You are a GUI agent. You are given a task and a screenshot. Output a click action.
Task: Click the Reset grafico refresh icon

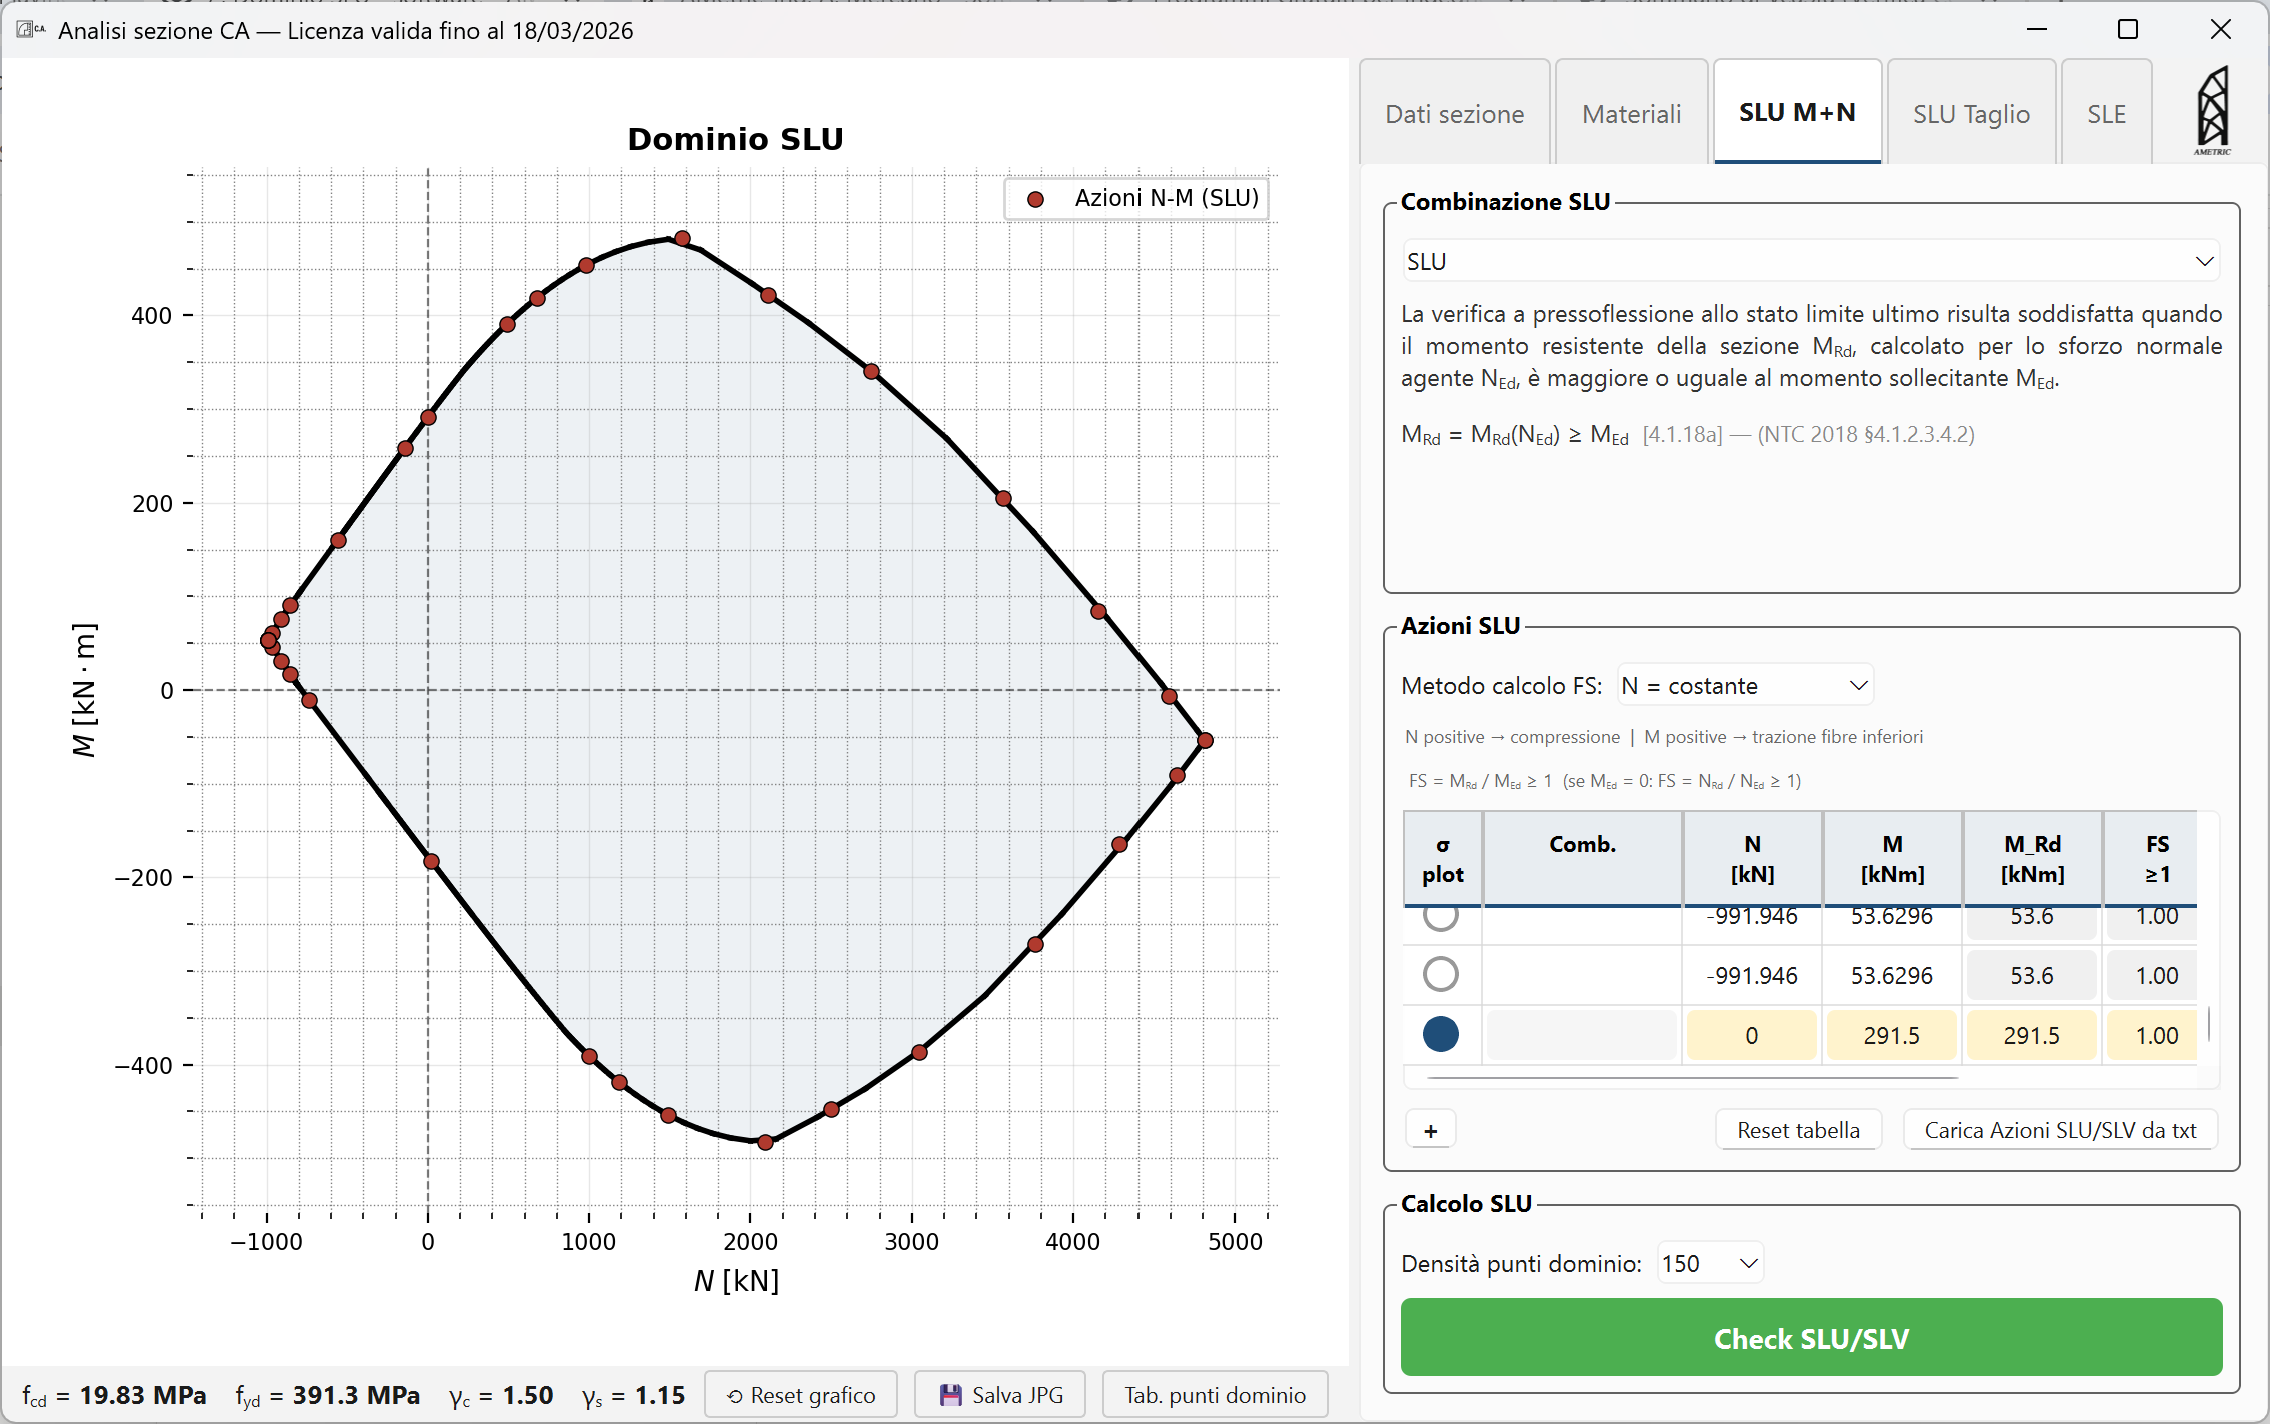coord(735,1396)
